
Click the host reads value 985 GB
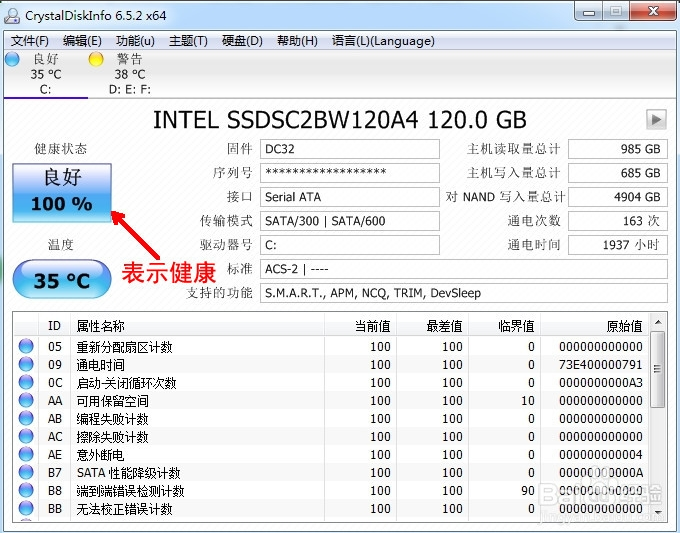coord(618,149)
